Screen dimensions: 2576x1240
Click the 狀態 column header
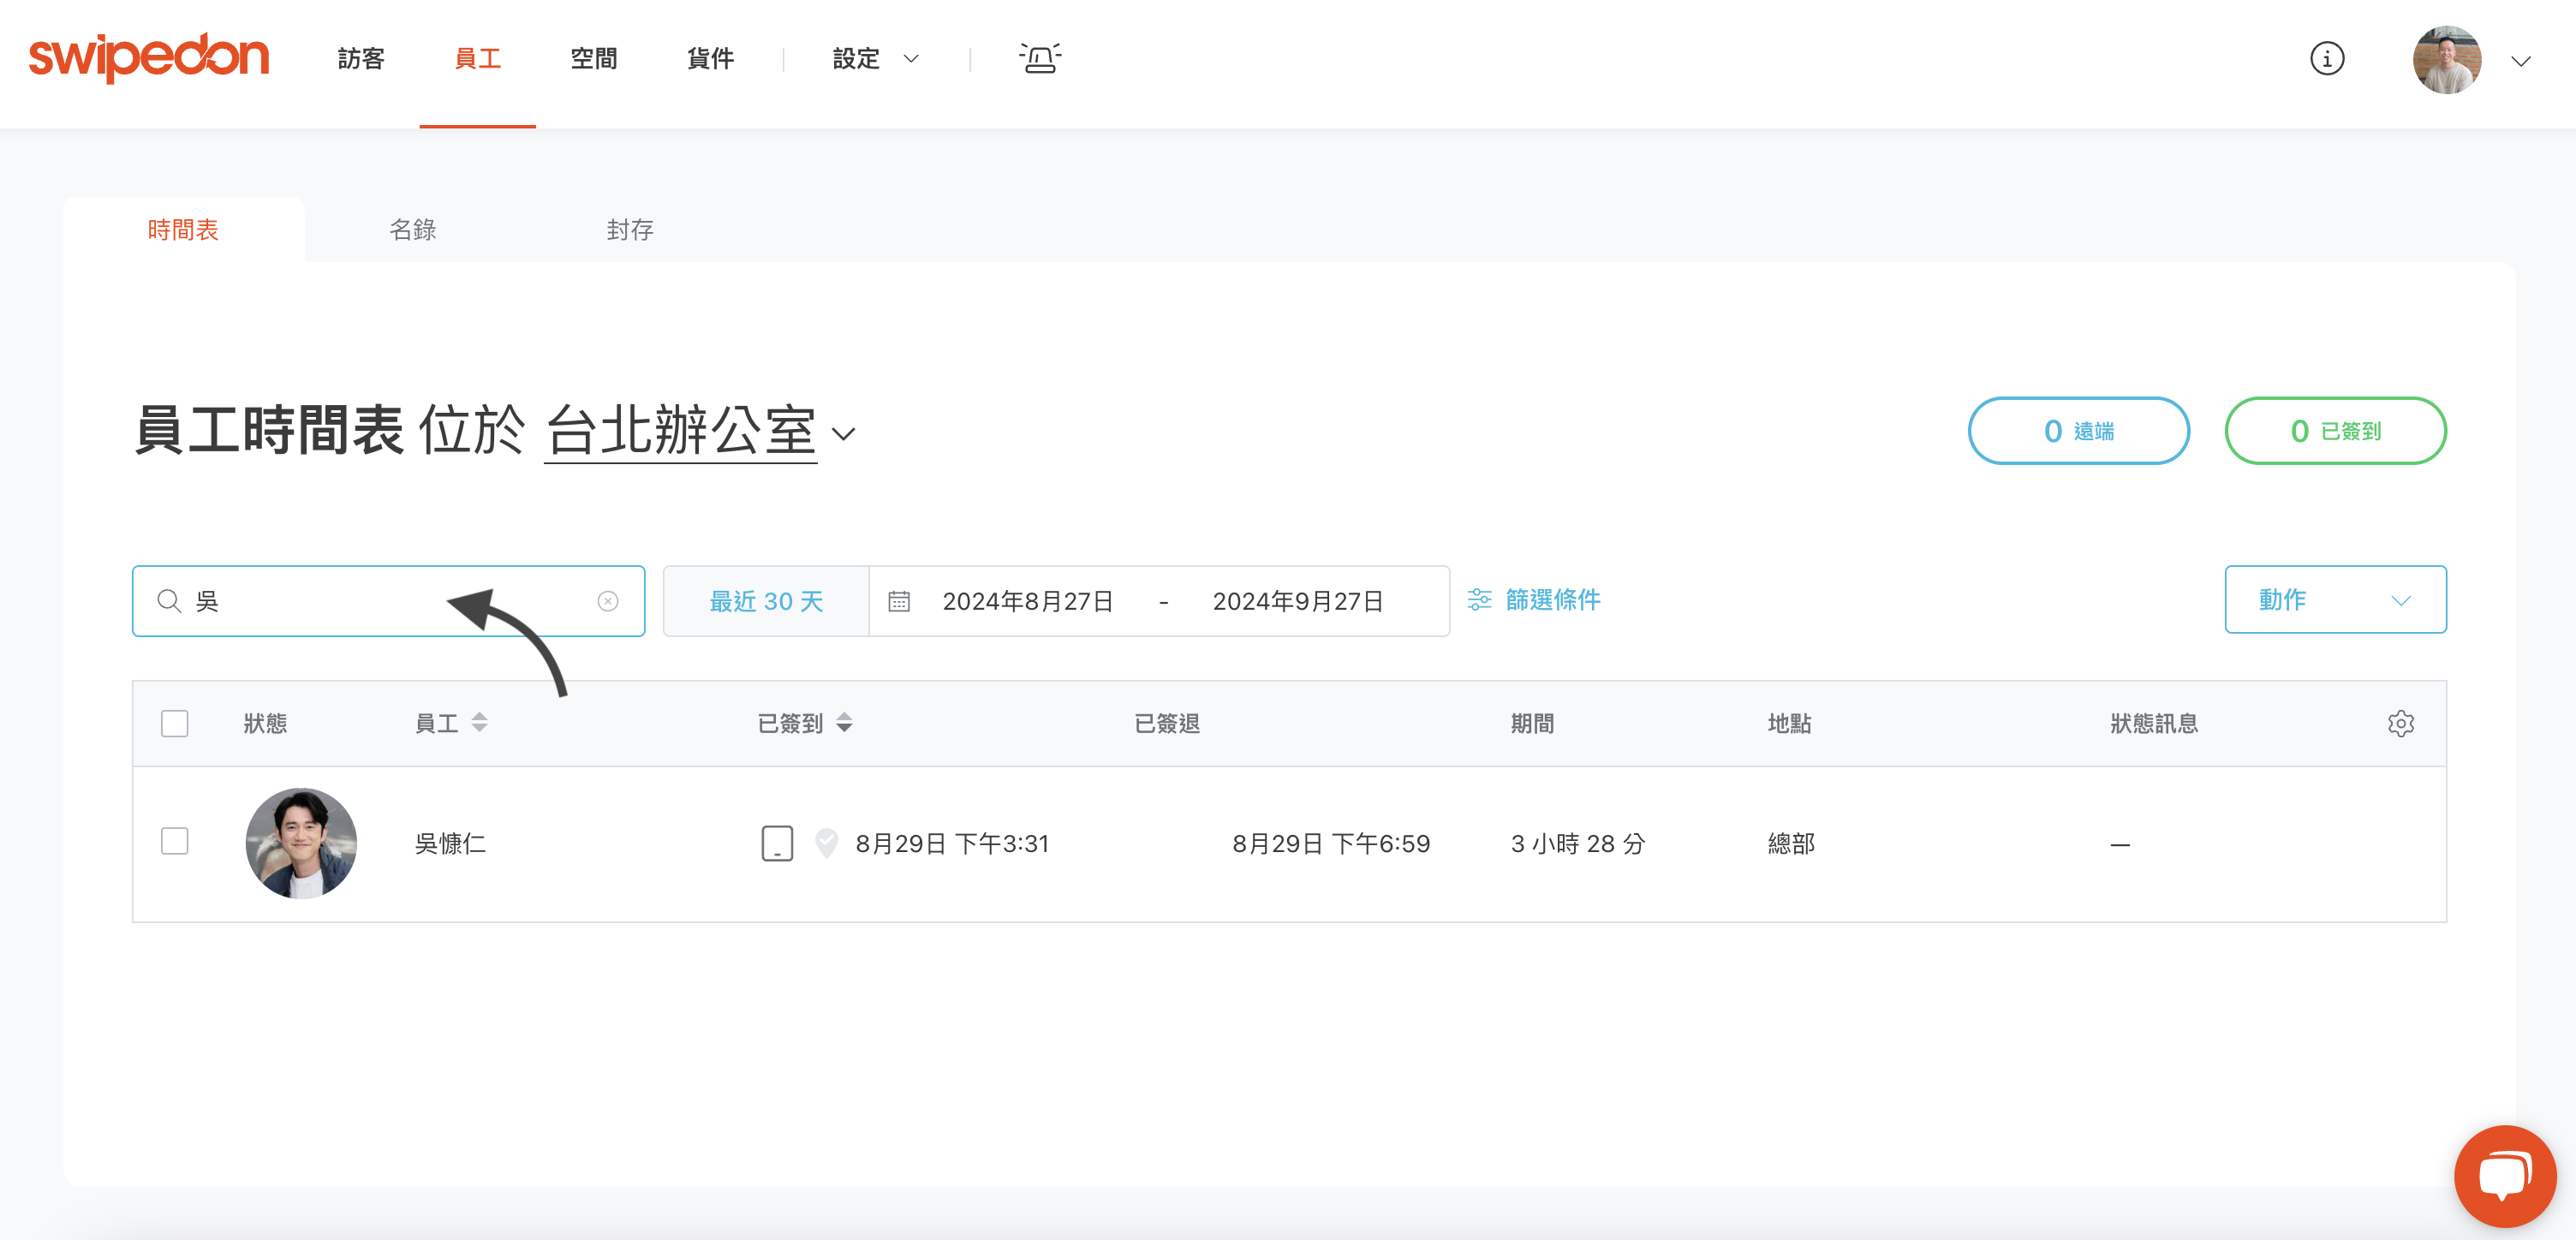(x=265, y=723)
